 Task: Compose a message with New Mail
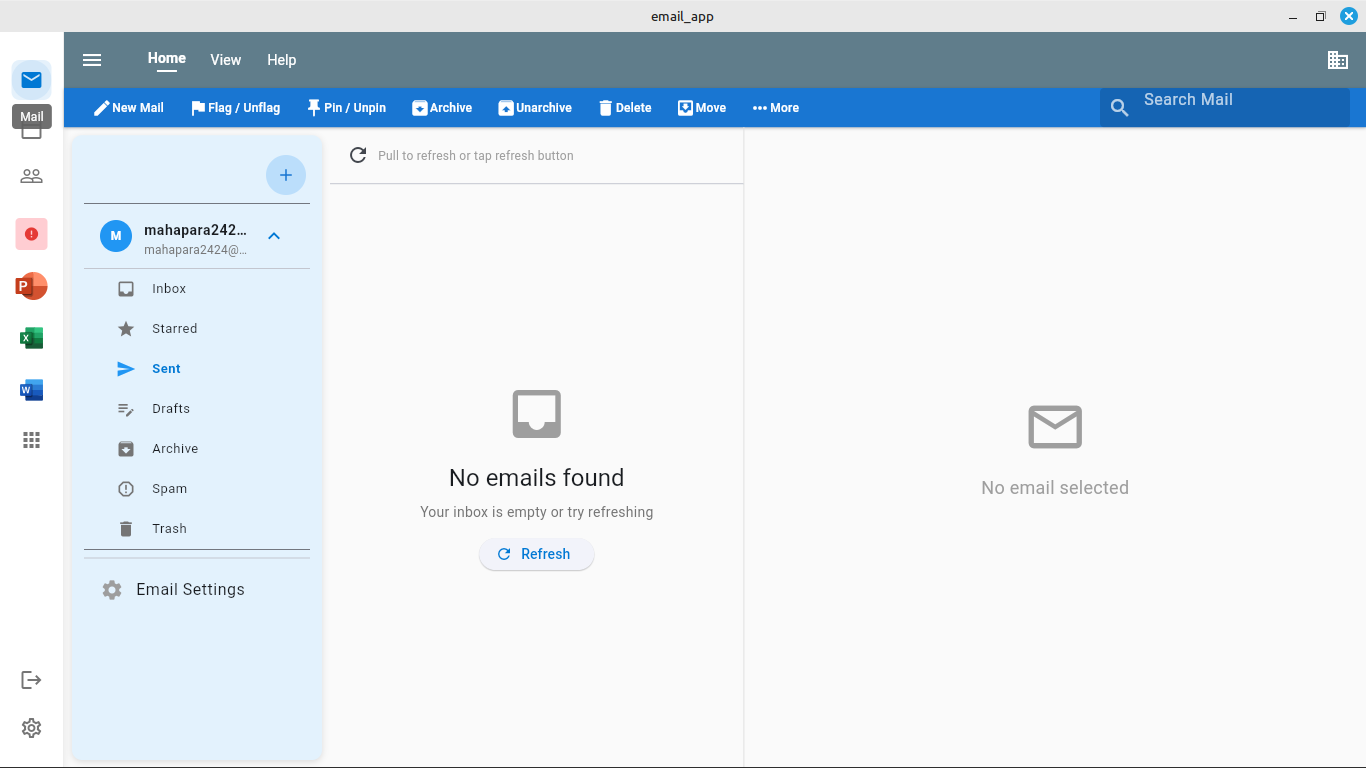(128, 108)
